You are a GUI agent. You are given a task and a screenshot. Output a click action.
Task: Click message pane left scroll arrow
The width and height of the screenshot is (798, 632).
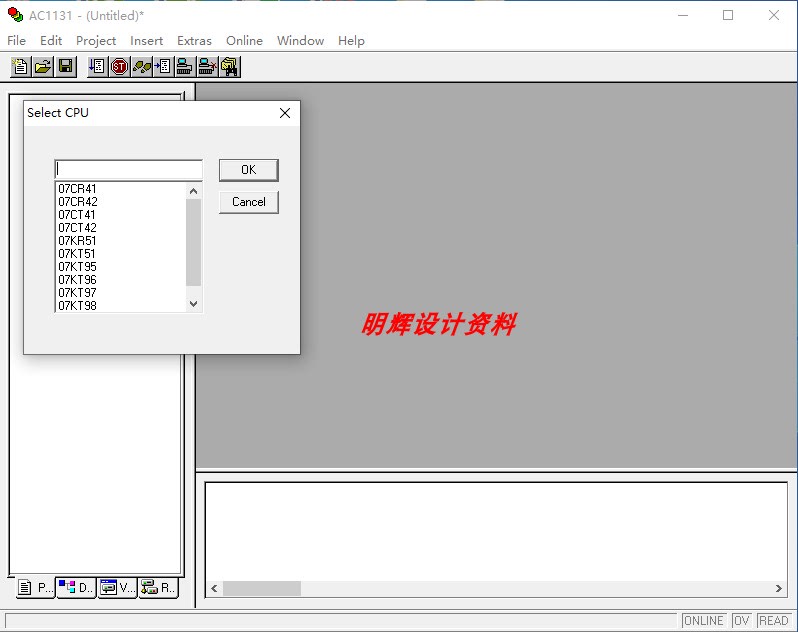[214, 589]
